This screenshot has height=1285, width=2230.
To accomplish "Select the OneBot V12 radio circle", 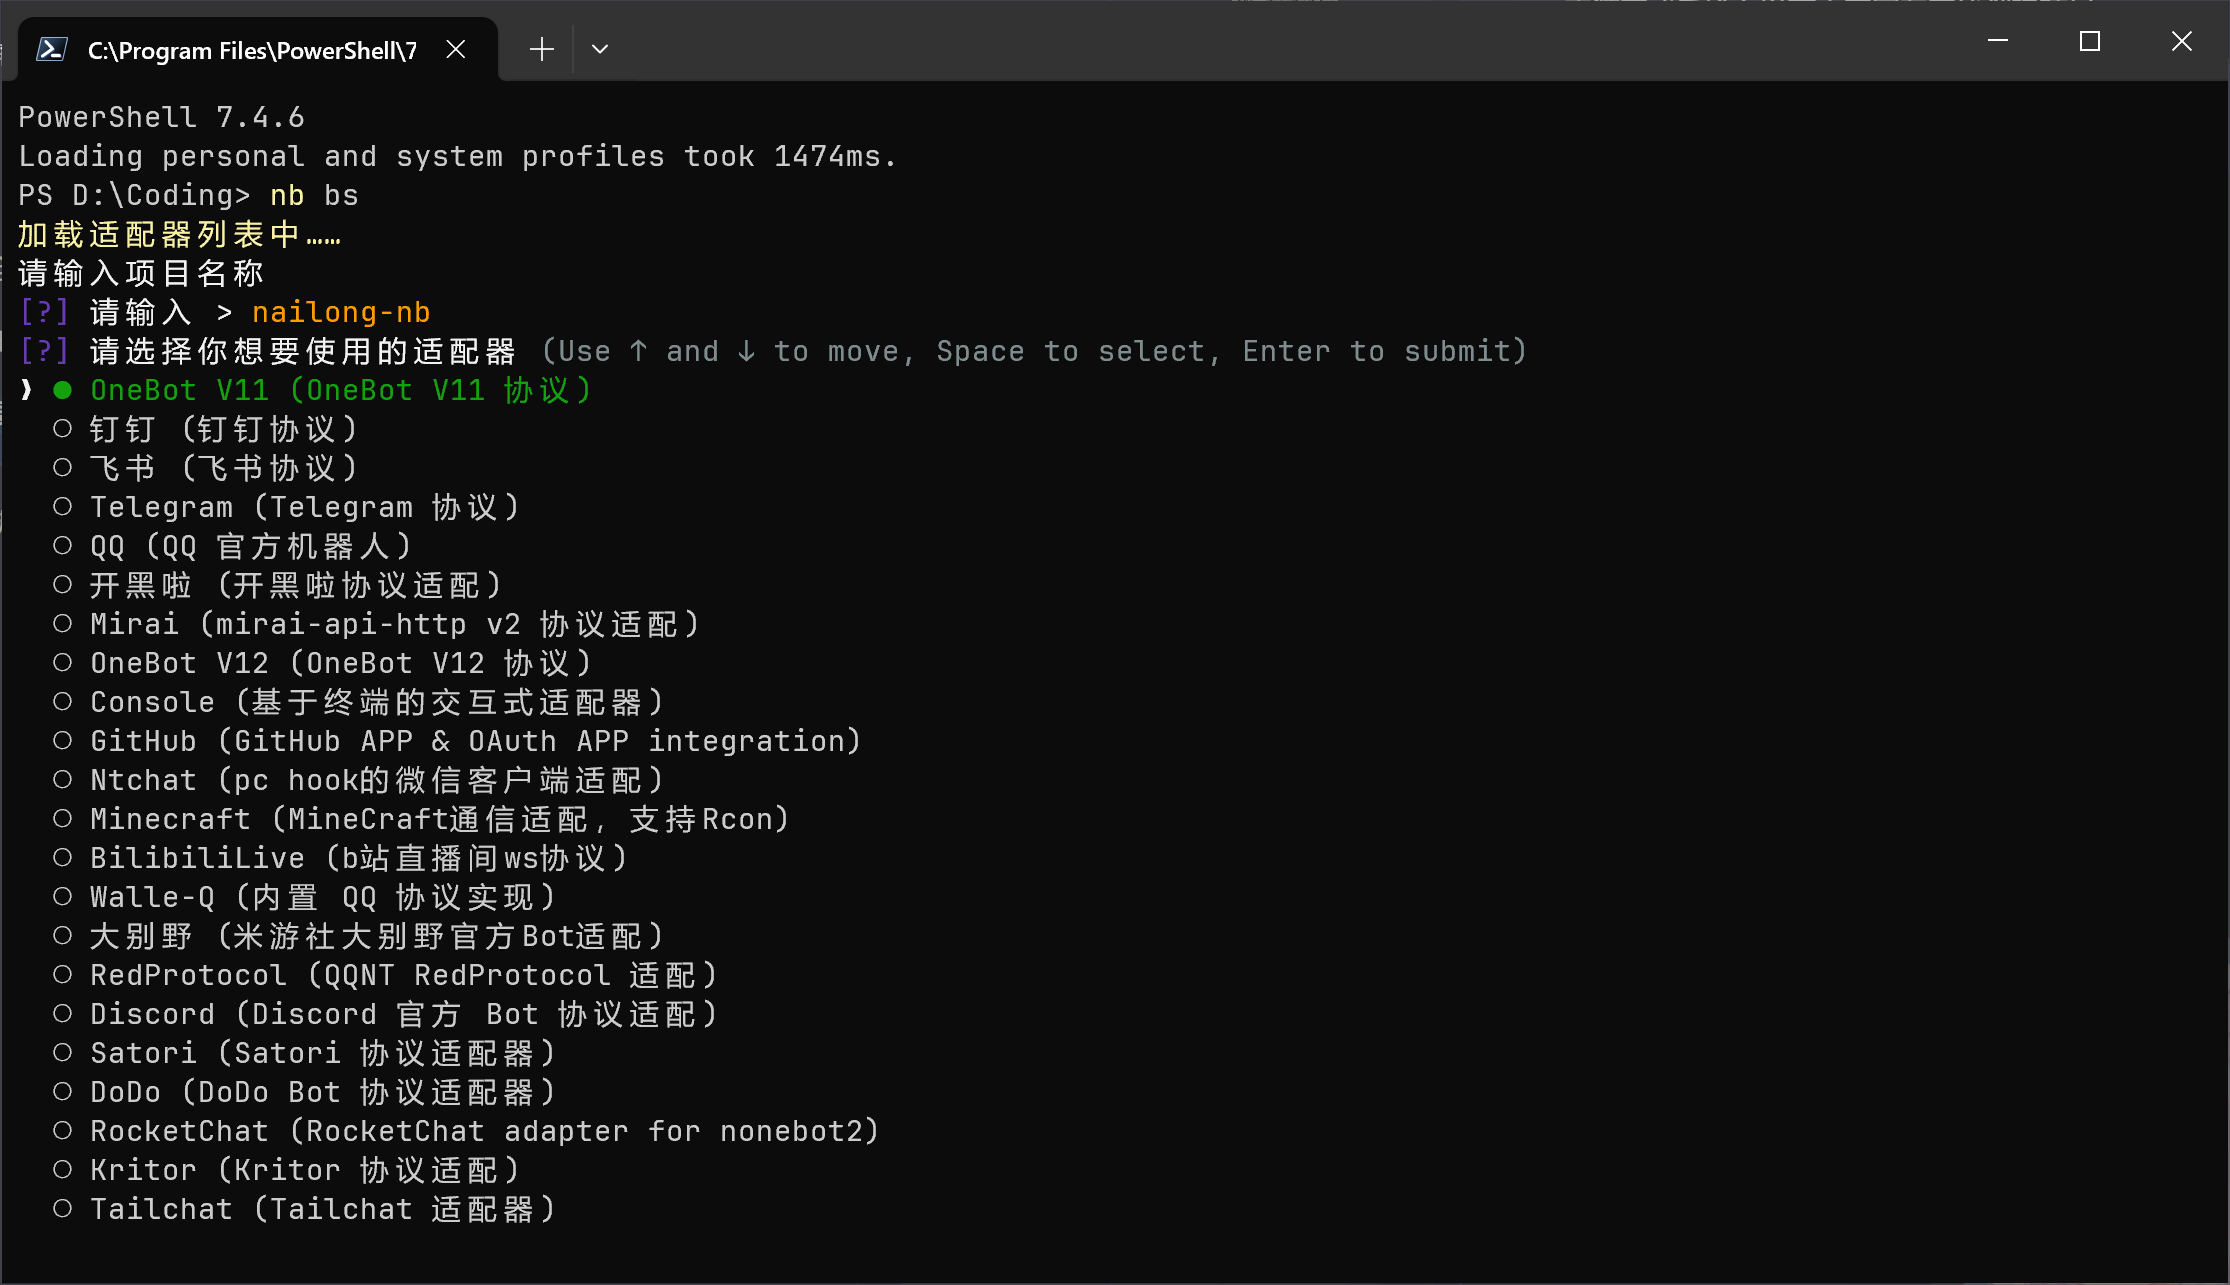I will (63, 663).
